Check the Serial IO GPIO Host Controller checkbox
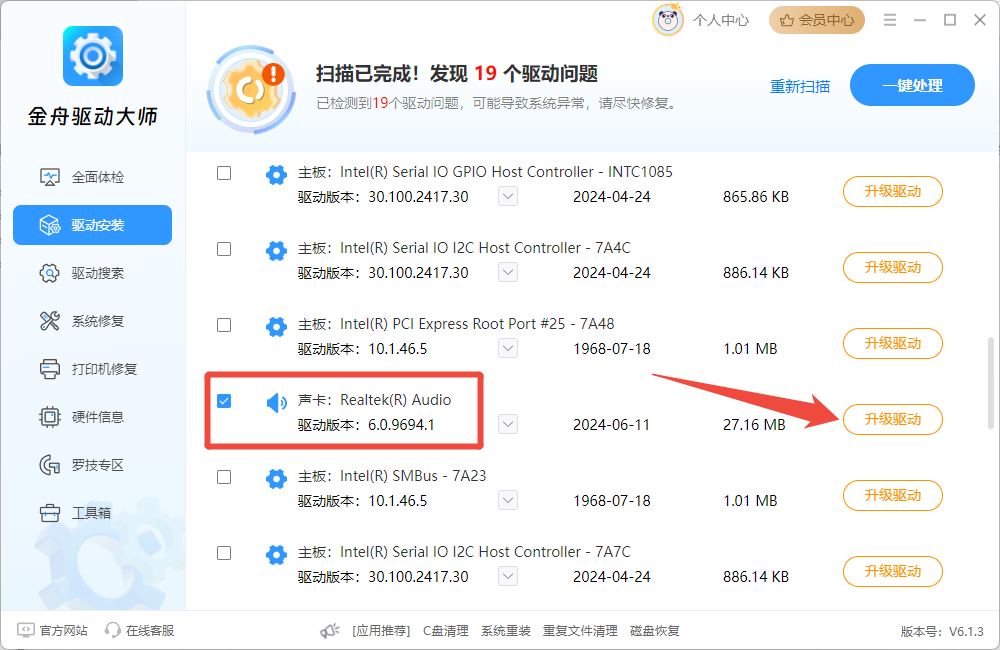 224,173
